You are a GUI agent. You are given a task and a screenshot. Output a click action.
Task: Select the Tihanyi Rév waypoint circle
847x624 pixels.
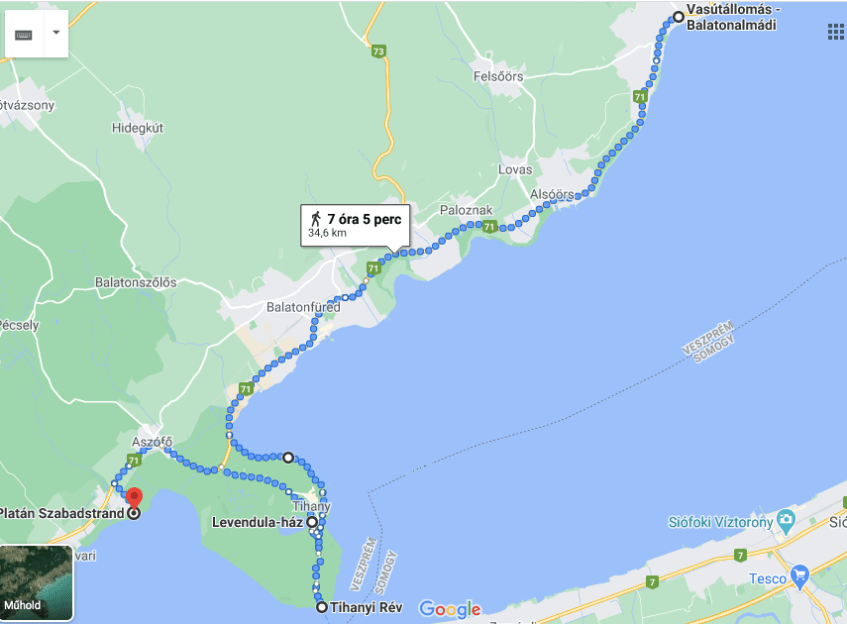point(322,607)
